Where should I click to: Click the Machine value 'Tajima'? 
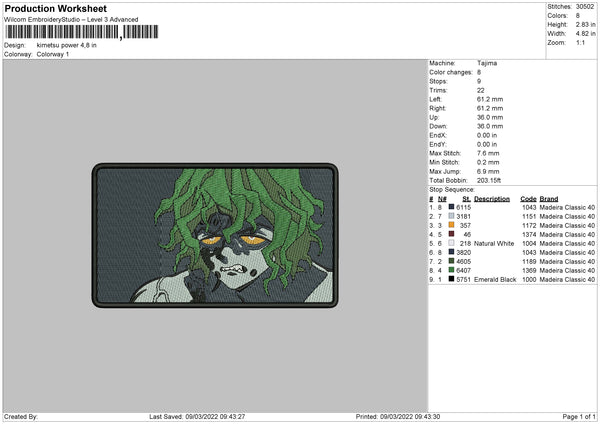coord(487,63)
